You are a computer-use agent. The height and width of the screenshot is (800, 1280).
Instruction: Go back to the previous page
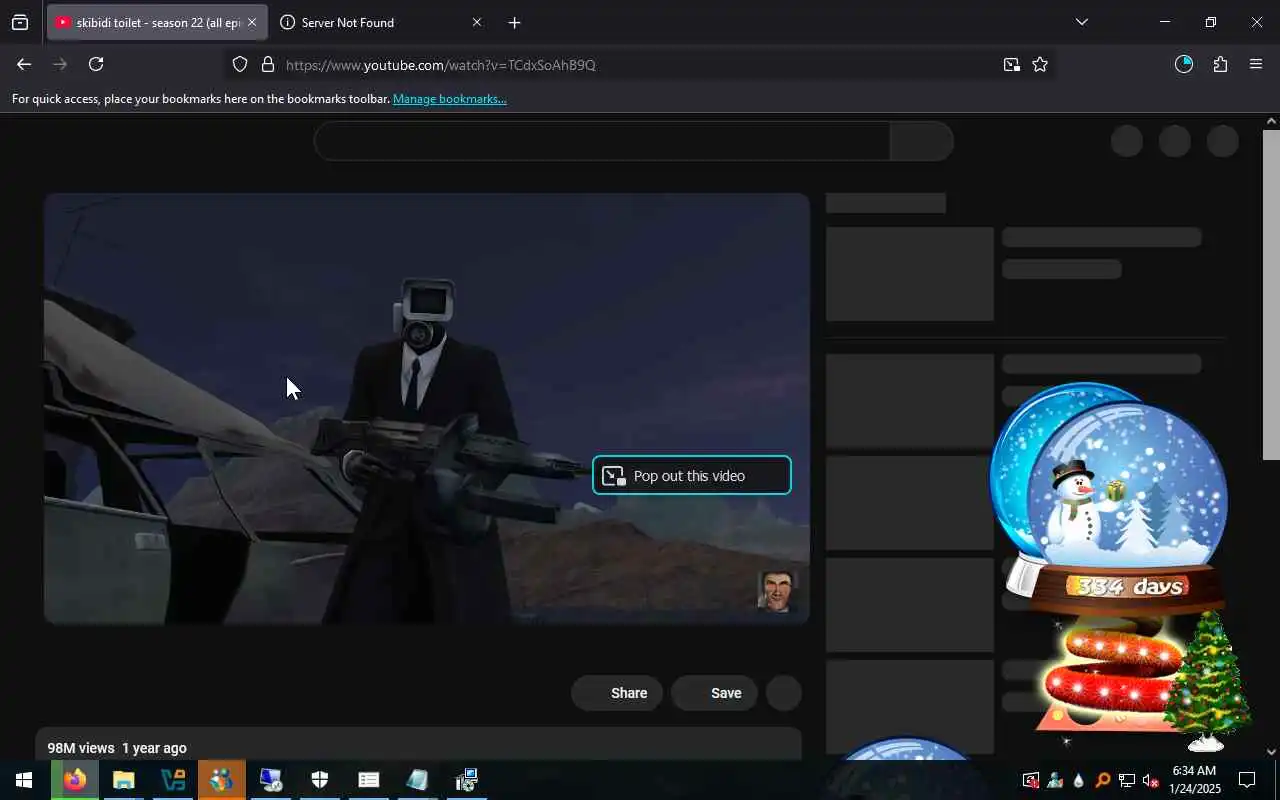click(x=24, y=64)
